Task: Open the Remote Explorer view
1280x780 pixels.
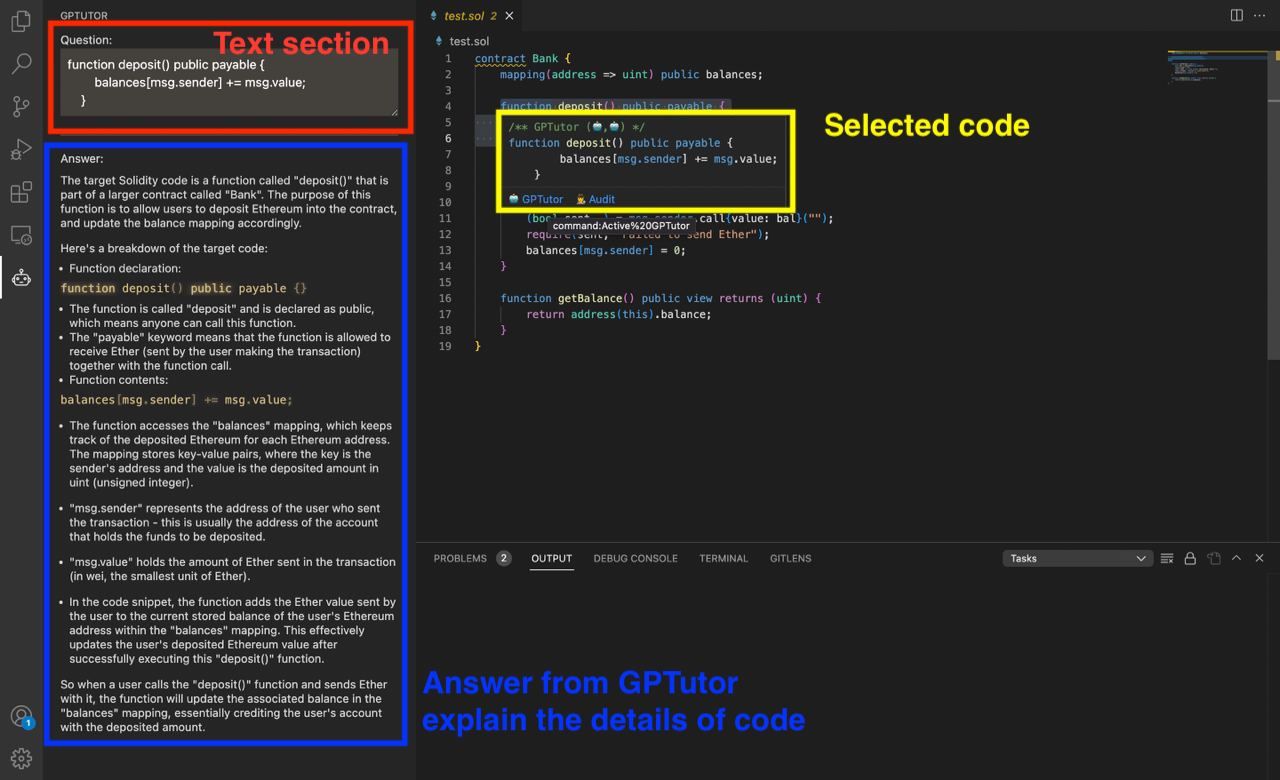Action: tap(21, 236)
